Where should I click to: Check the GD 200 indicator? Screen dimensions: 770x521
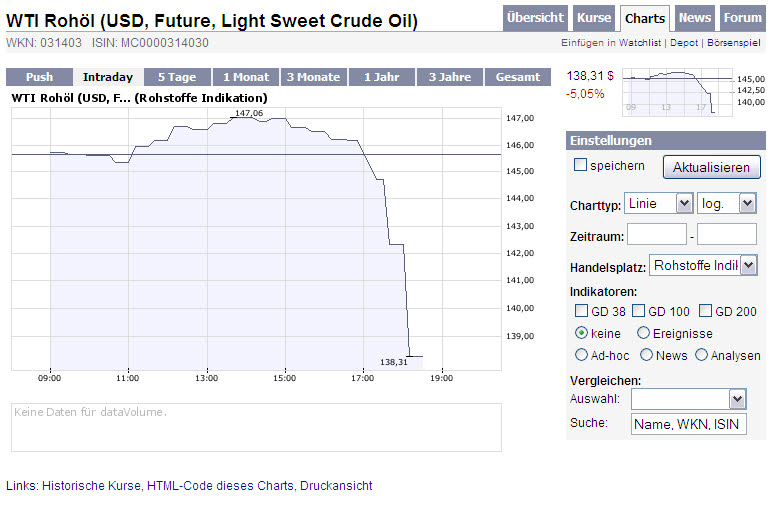(x=706, y=311)
